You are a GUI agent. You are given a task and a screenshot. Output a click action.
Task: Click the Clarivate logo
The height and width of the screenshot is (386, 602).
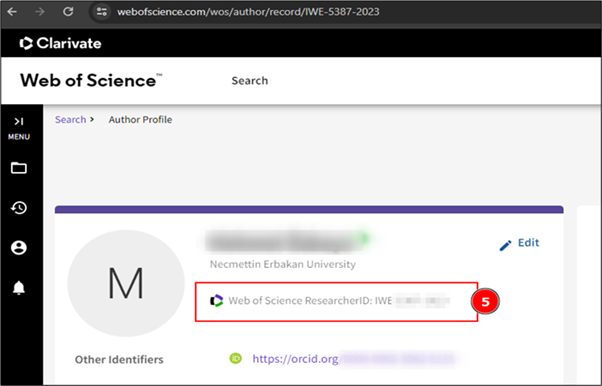[60, 43]
